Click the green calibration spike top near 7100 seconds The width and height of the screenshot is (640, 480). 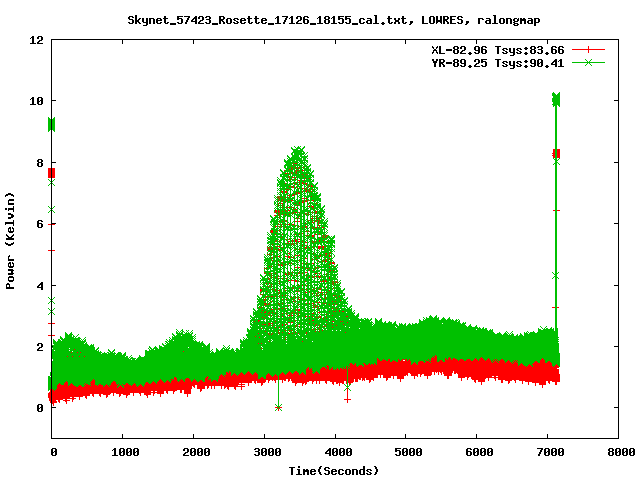(556, 100)
